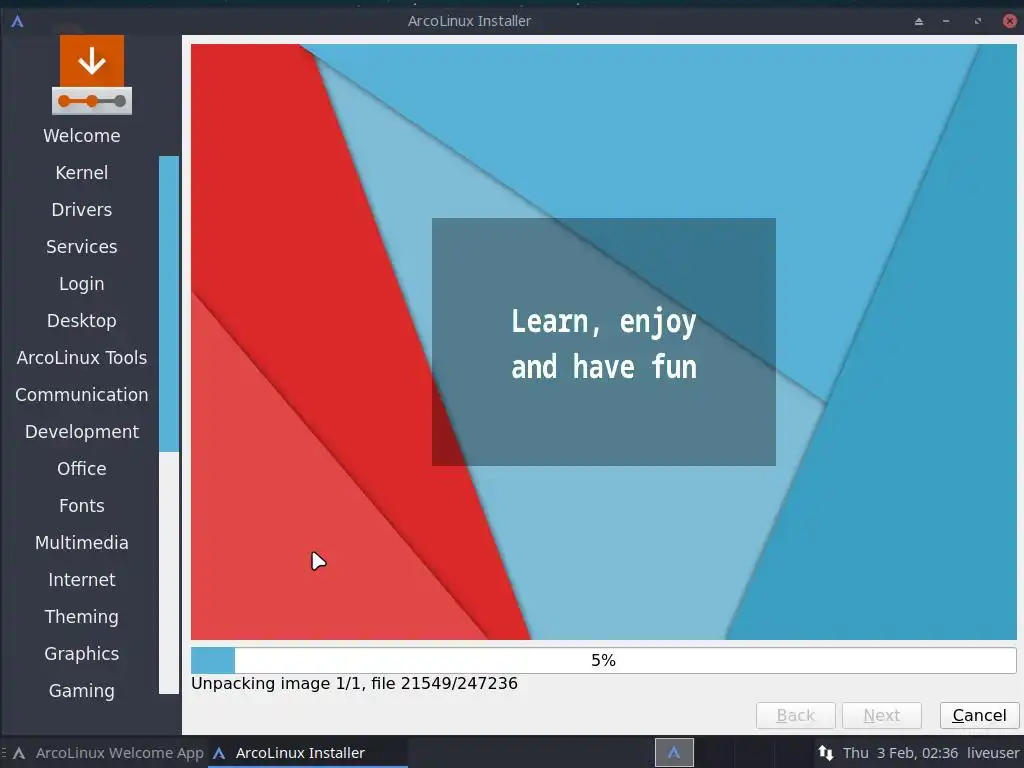Click the network transfer arrows tray icon
The image size is (1024, 768).
(826, 752)
